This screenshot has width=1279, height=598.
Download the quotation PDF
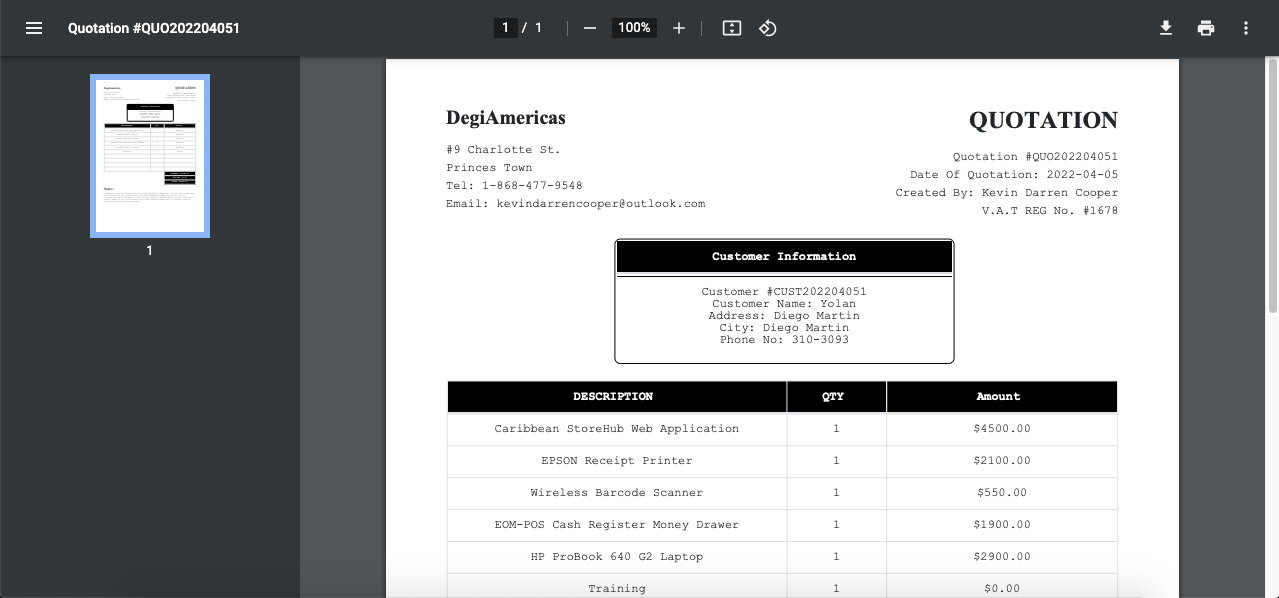1166,28
